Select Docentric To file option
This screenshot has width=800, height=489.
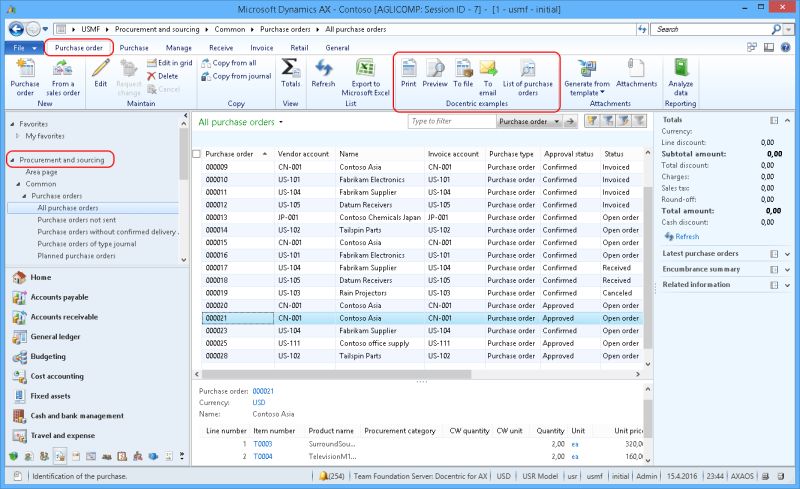point(463,73)
